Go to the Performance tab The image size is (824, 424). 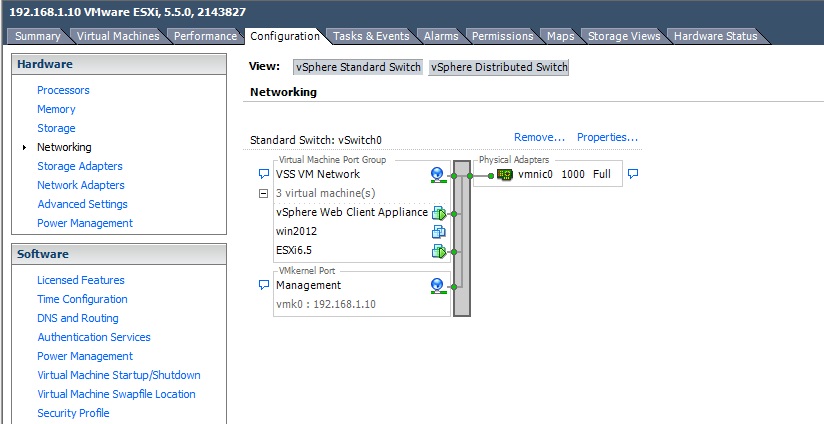[205, 36]
